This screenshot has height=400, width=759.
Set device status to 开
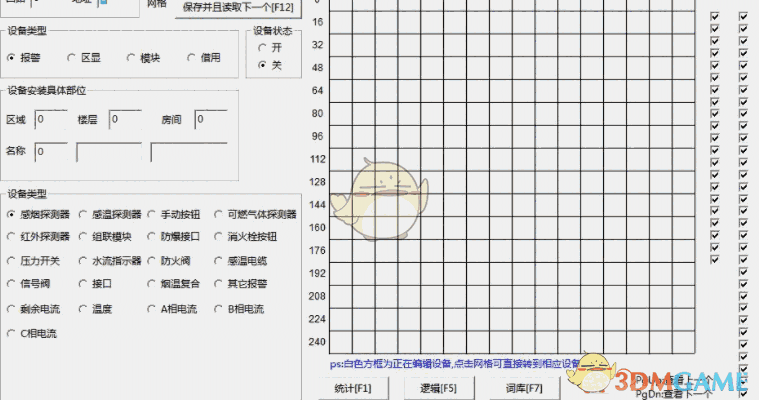coord(270,47)
